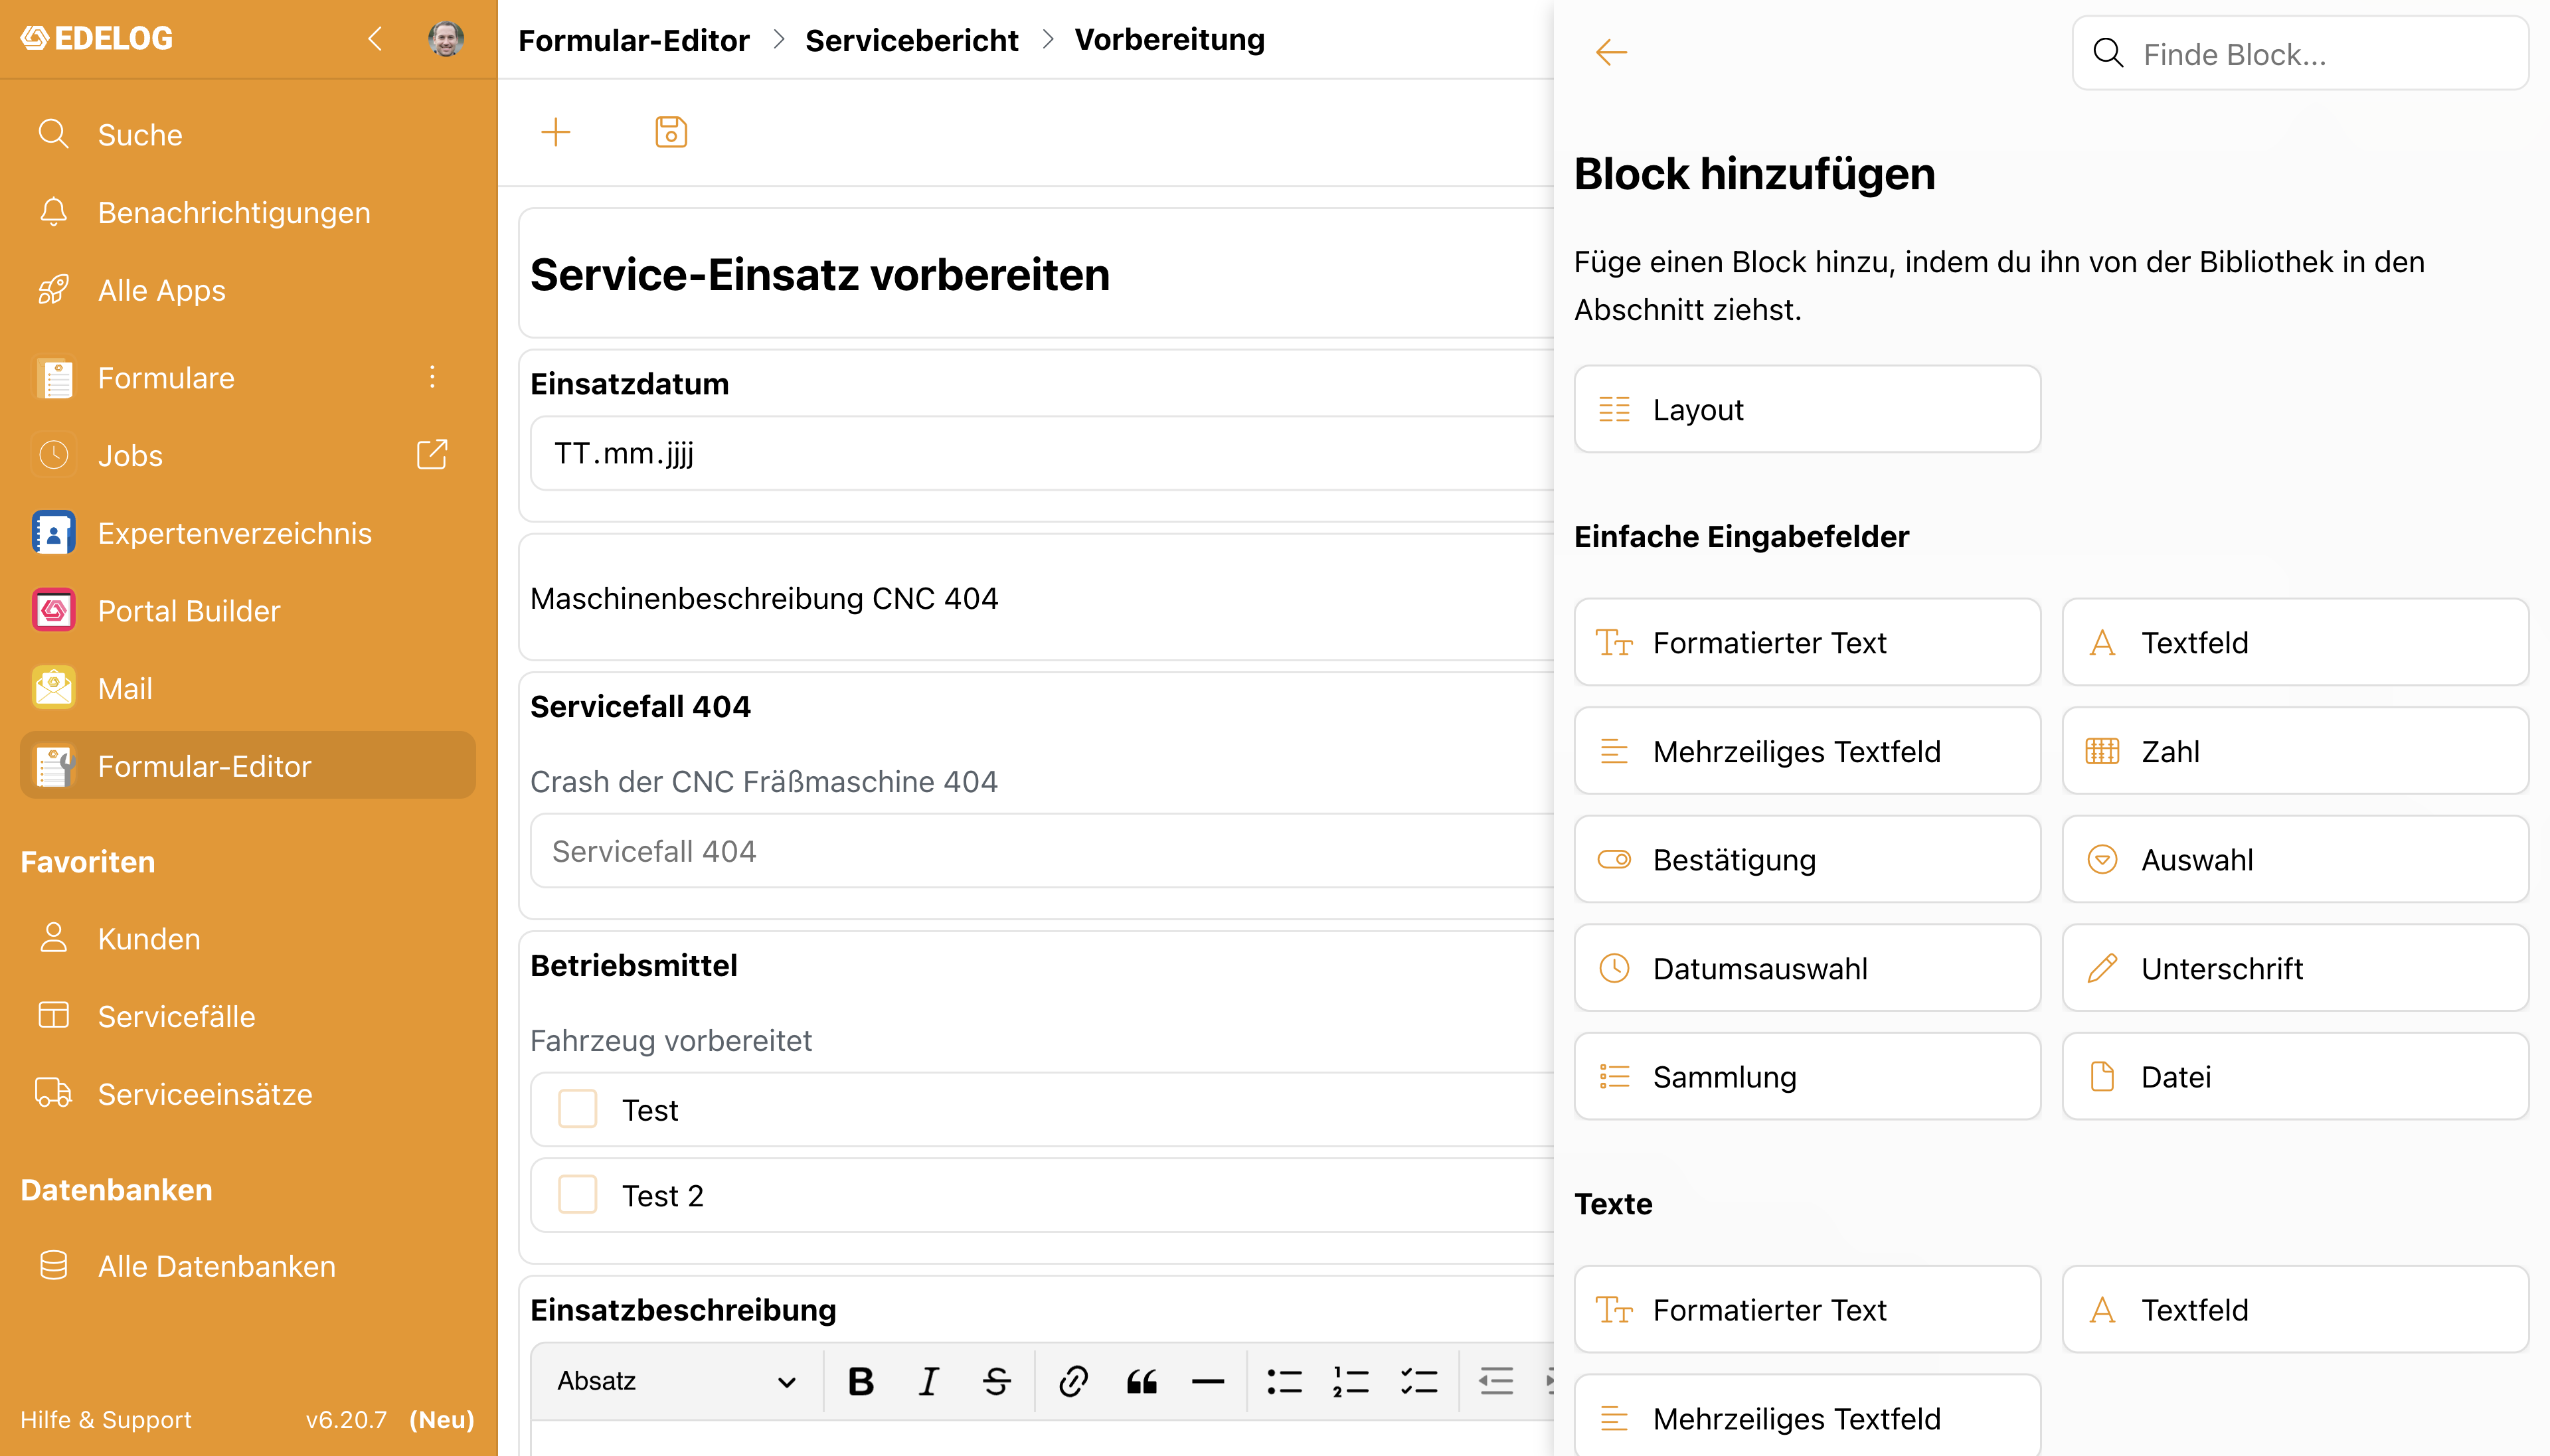Select the Sammlung block
This screenshot has width=2550, height=1456.
coord(1807,1077)
